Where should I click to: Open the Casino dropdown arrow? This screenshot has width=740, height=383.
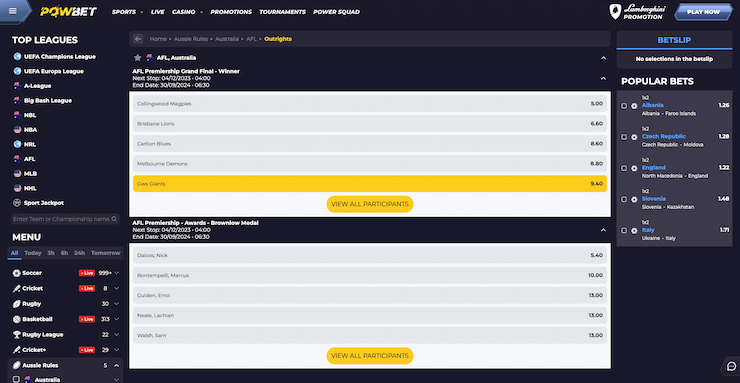tap(202, 12)
